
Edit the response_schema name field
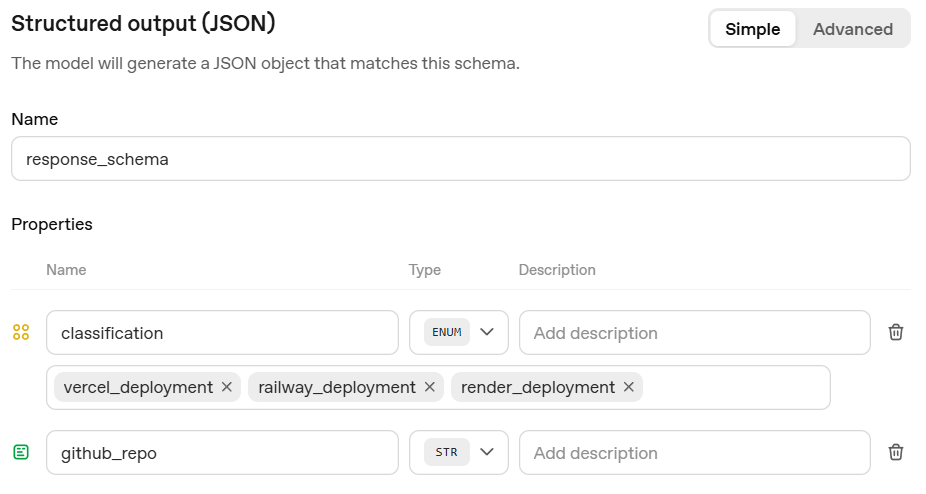(460, 159)
